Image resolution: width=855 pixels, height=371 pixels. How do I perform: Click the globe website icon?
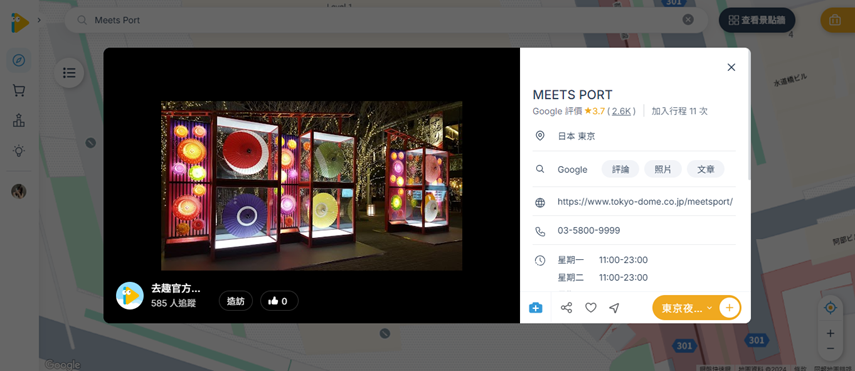pyautogui.click(x=540, y=202)
